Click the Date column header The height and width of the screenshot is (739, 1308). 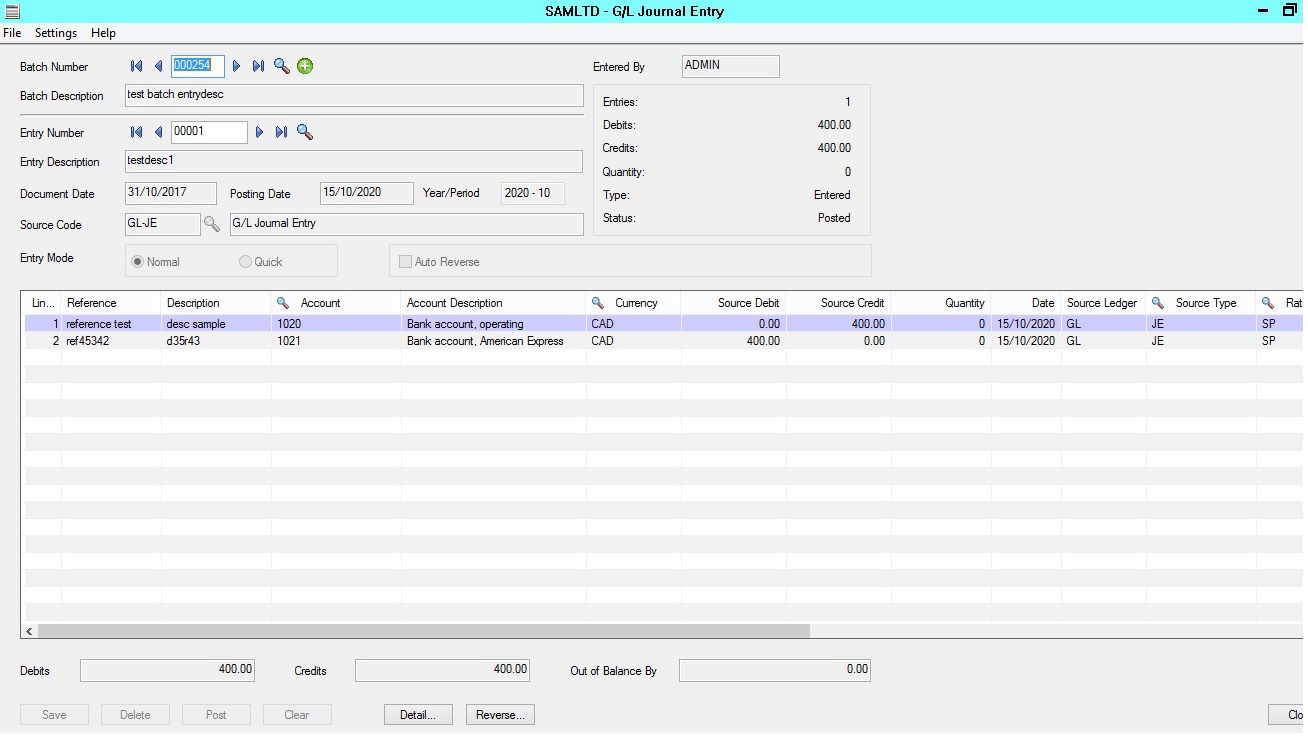(1026, 303)
